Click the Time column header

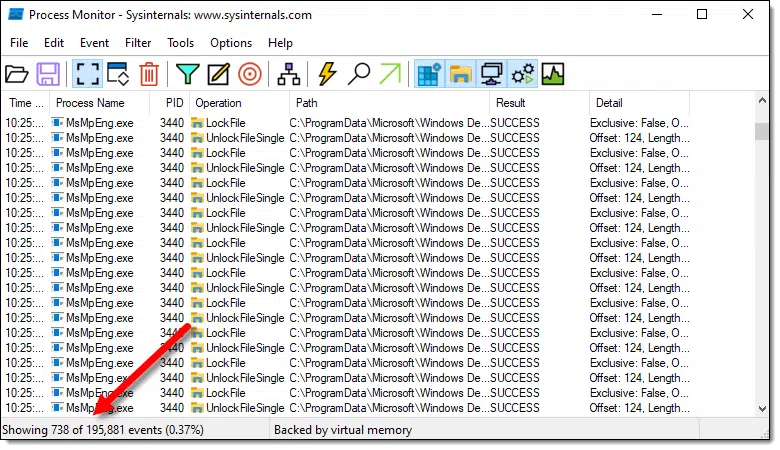[x=26, y=103]
